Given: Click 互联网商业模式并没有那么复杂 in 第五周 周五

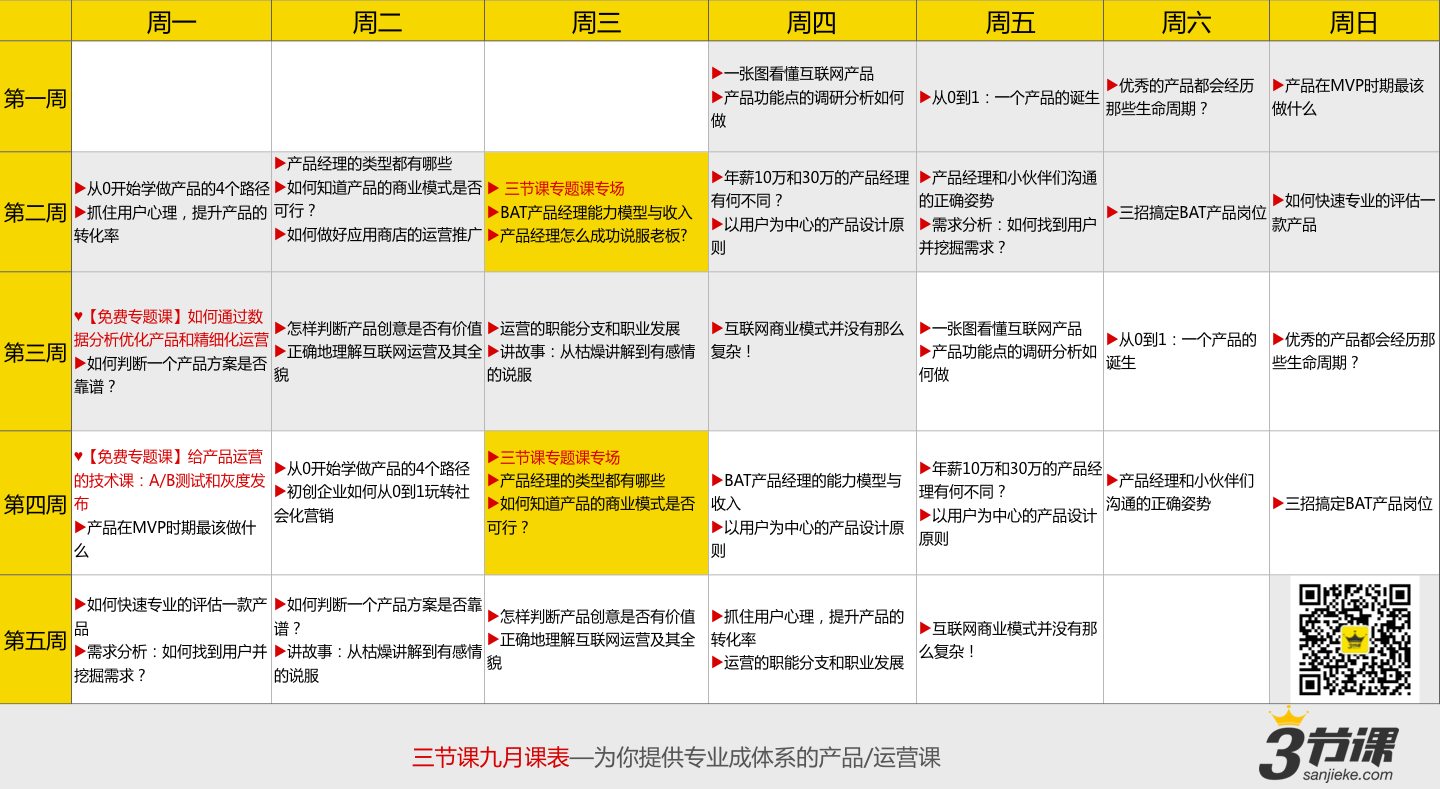Looking at the screenshot, I should tap(1008, 639).
